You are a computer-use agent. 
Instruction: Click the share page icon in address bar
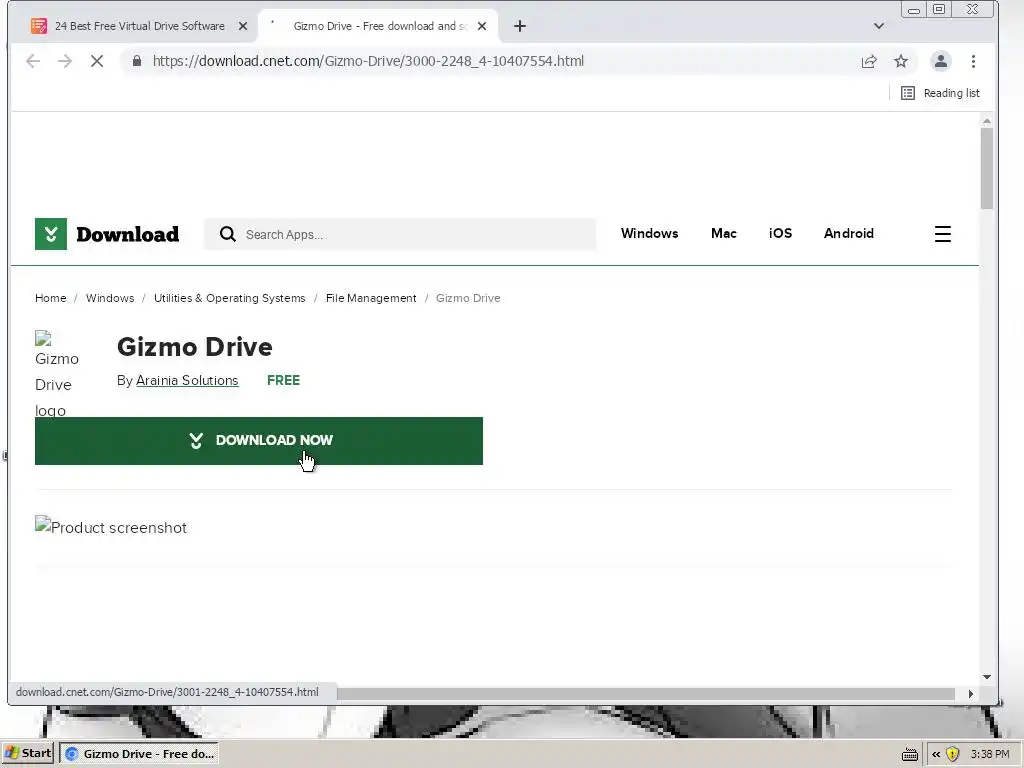pos(869,61)
